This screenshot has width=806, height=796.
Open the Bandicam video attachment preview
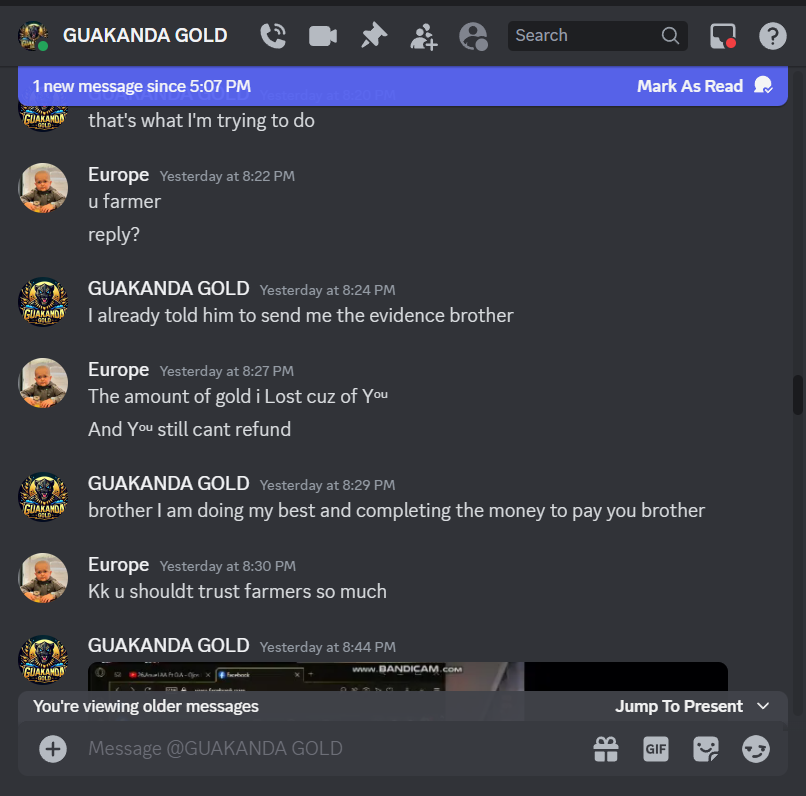[x=408, y=676]
